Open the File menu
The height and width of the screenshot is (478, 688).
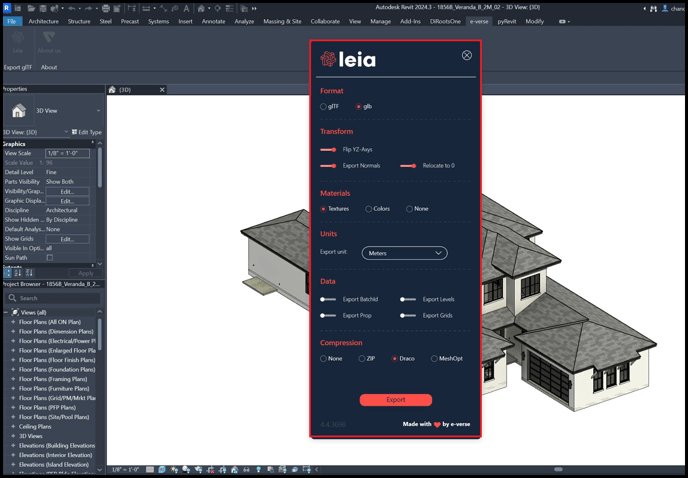click(12, 22)
